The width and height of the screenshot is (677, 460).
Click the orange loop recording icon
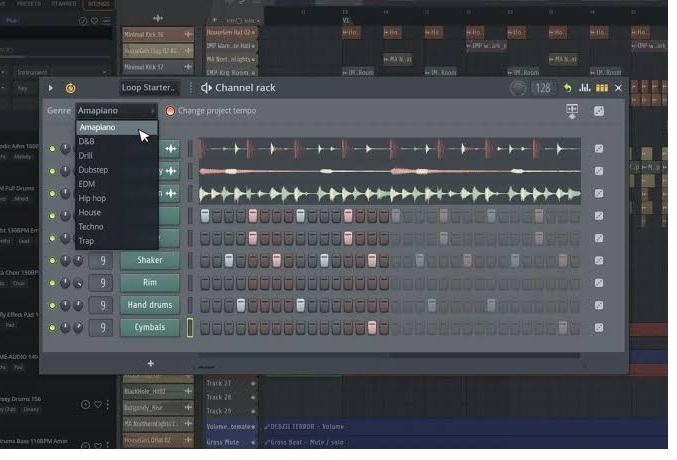pos(70,88)
